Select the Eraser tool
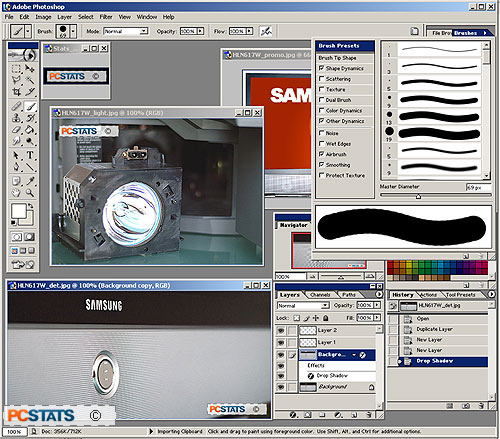This screenshot has width=500, height=439. click(x=16, y=130)
